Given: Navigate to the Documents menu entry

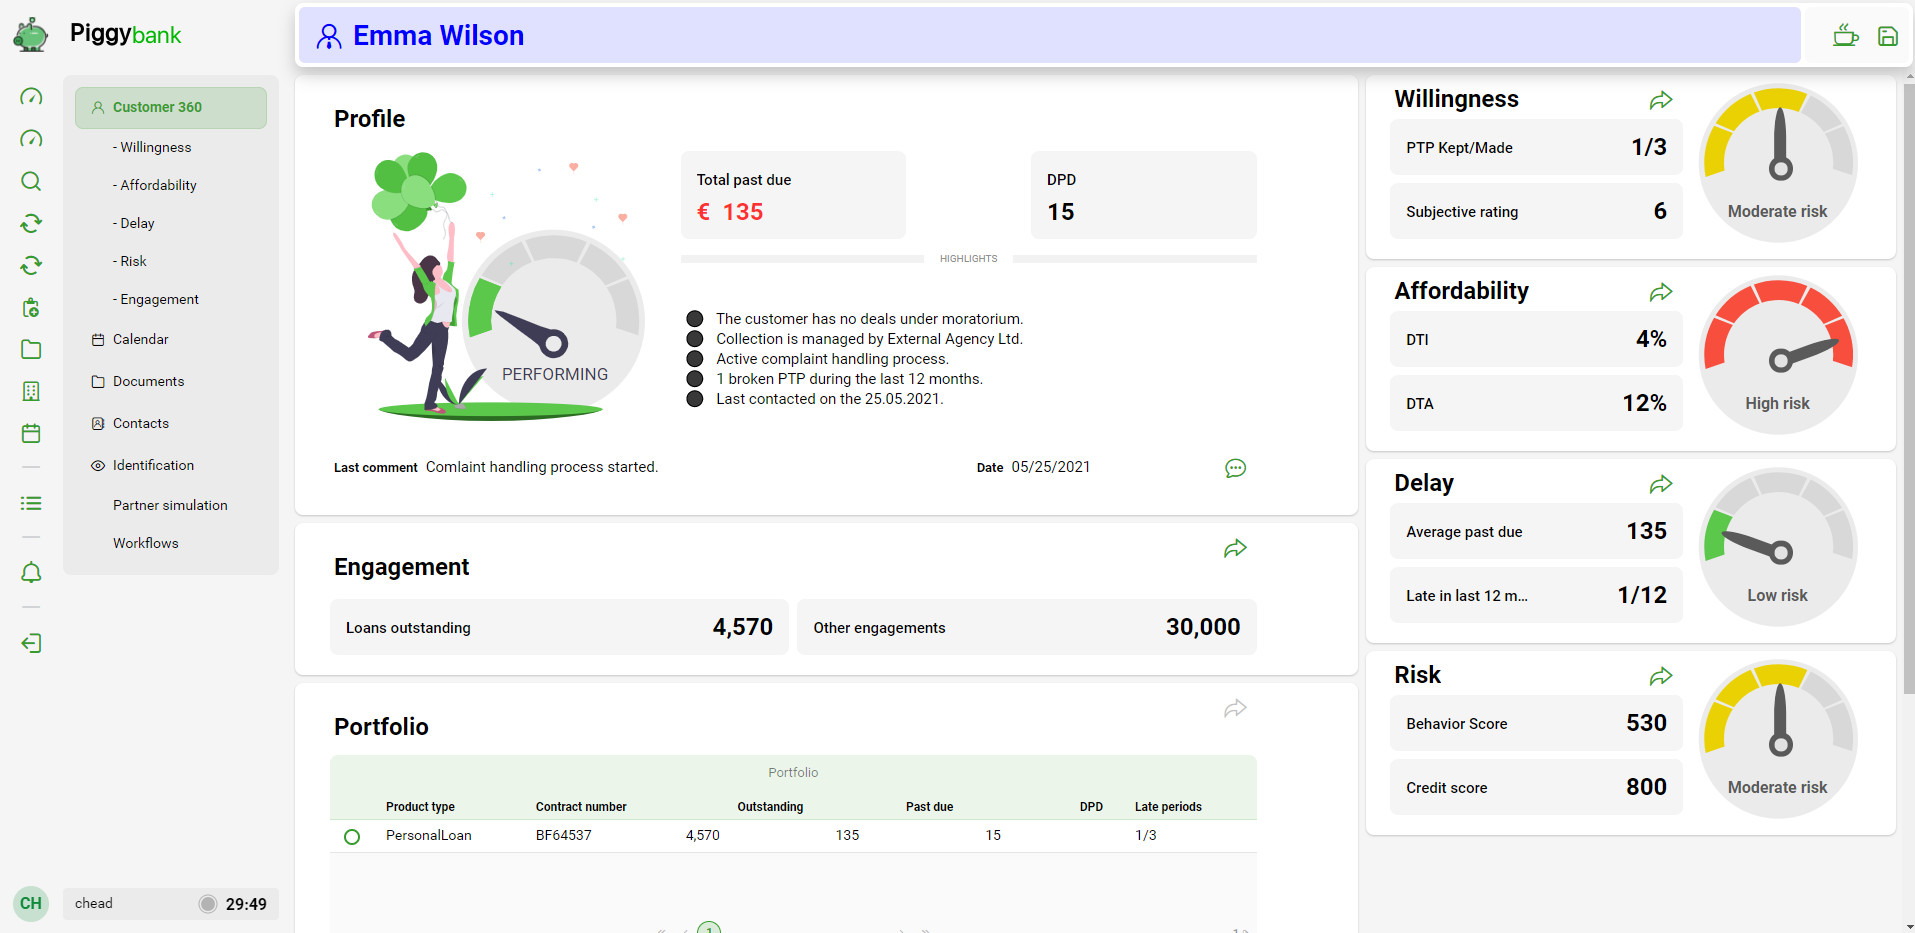Looking at the screenshot, I should click(148, 381).
